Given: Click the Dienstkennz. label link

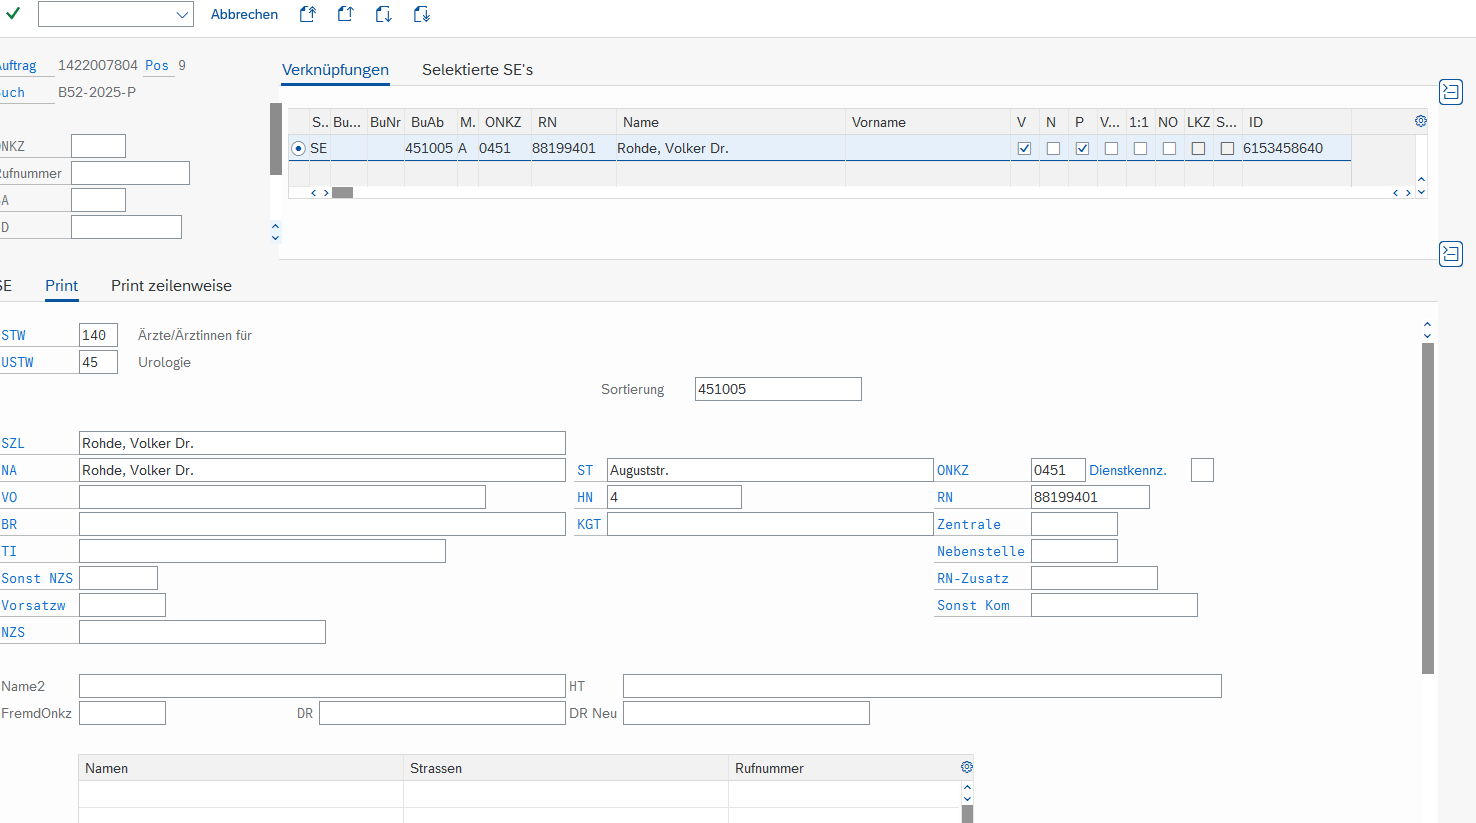Looking at the screenshot, I should pyautogui.click(x=1128, y=470).
